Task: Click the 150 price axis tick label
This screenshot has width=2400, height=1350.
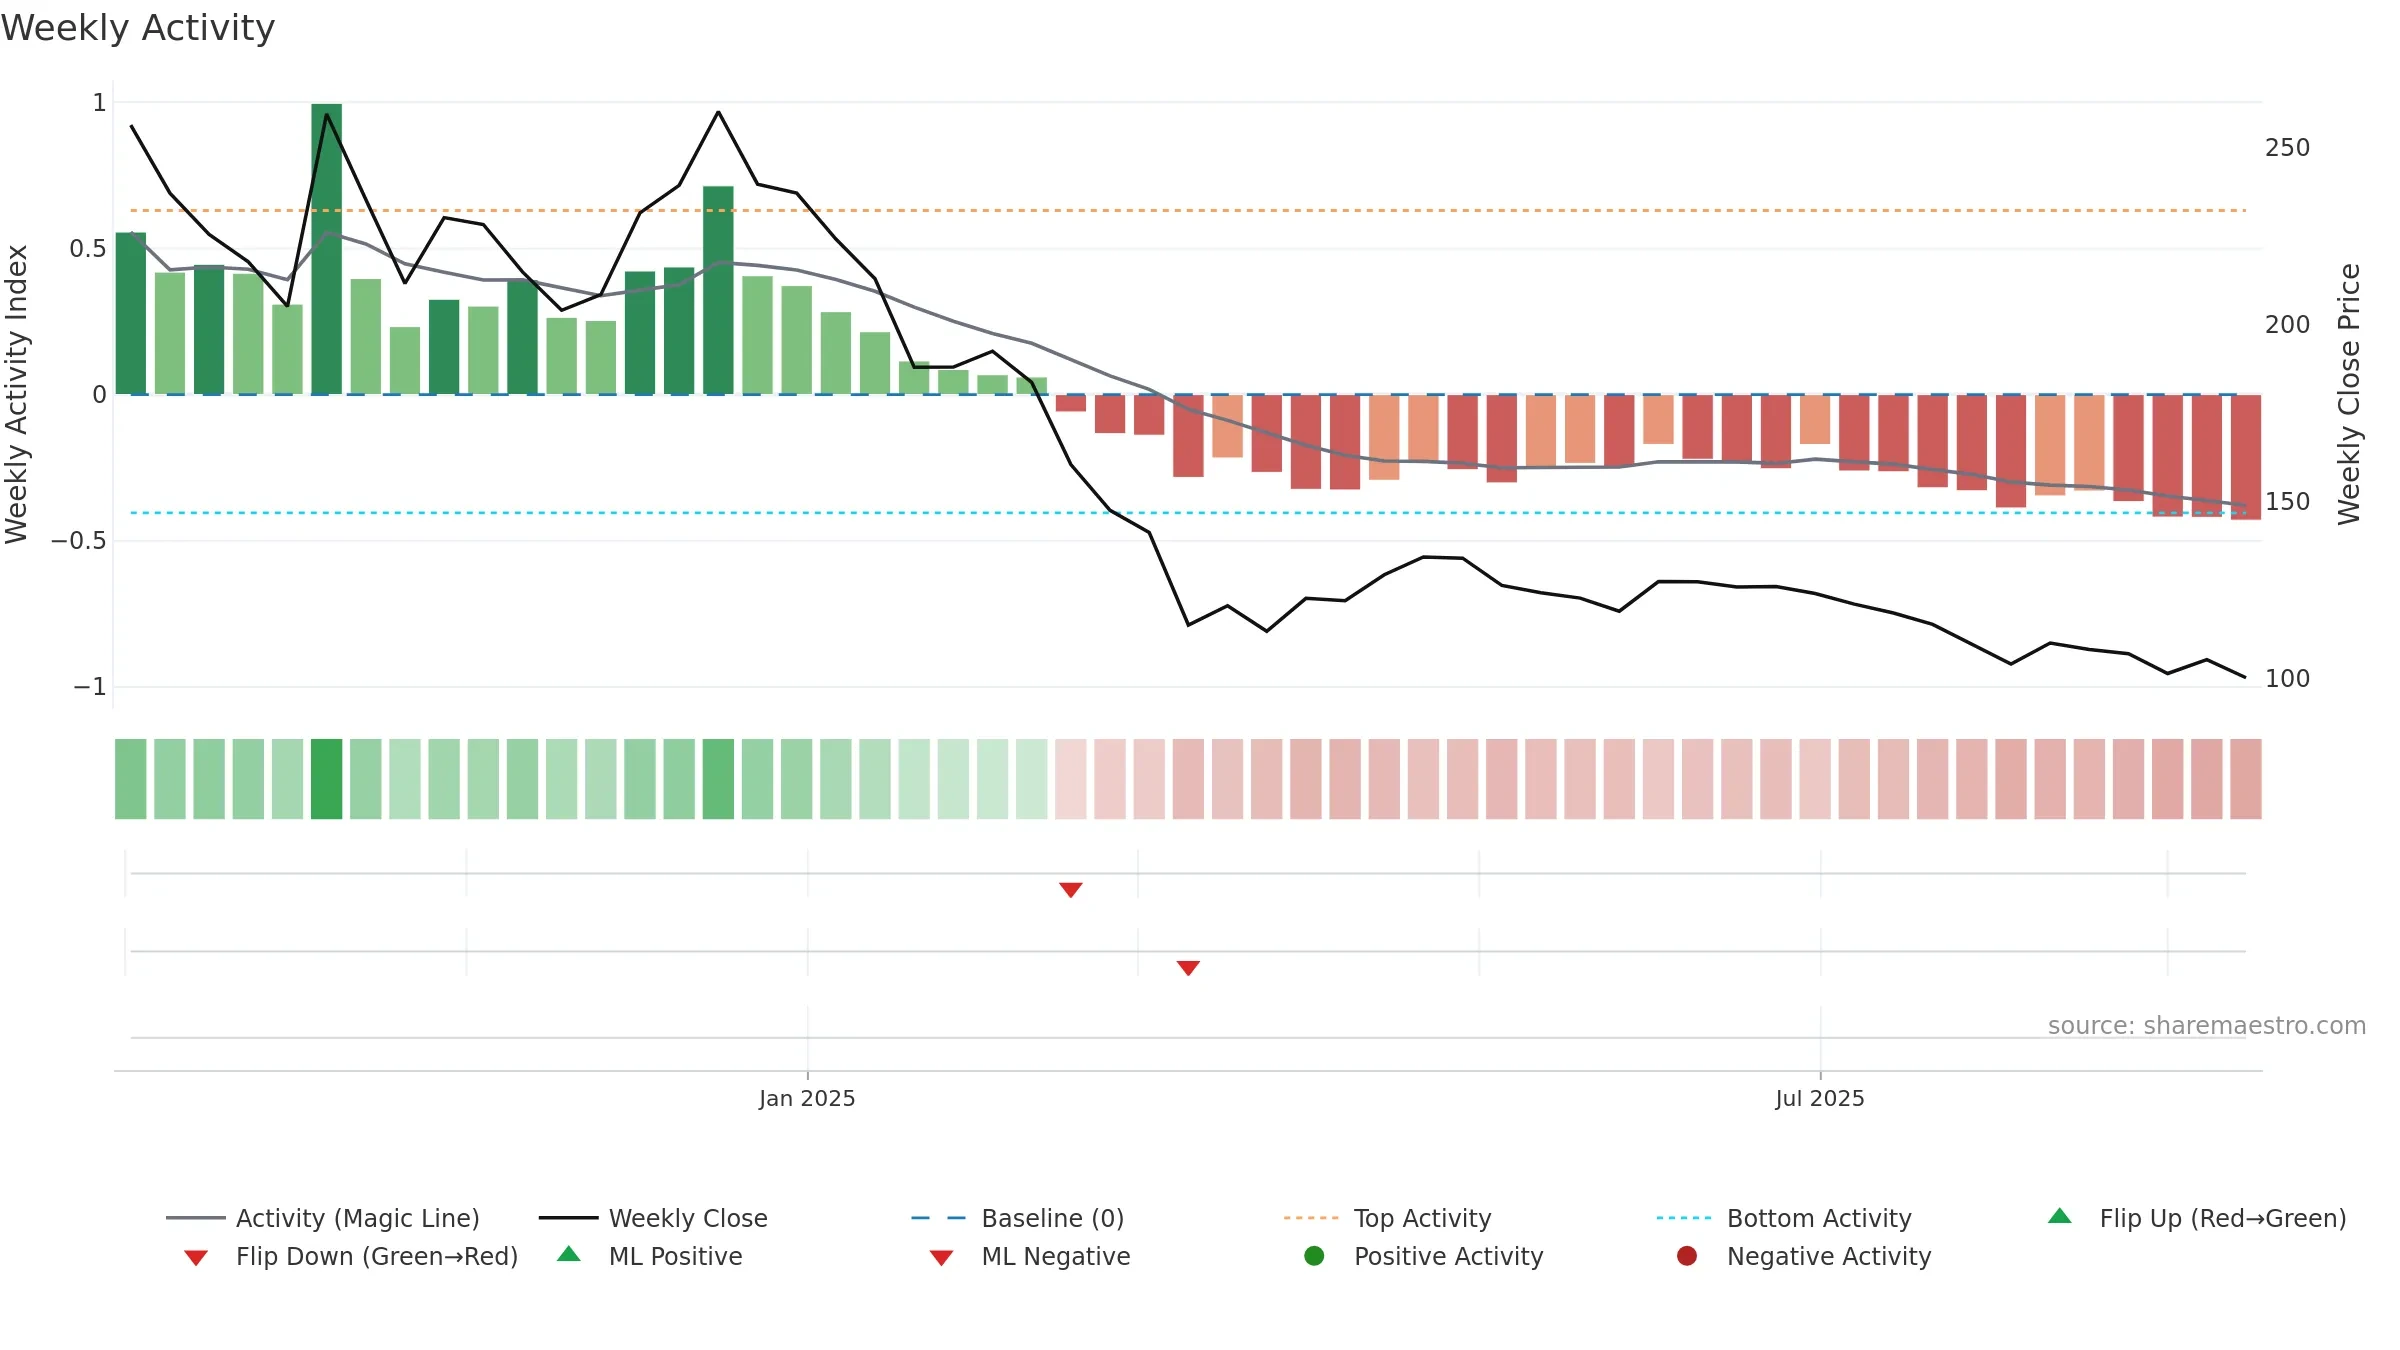Action: click(x=2288, y=502)
